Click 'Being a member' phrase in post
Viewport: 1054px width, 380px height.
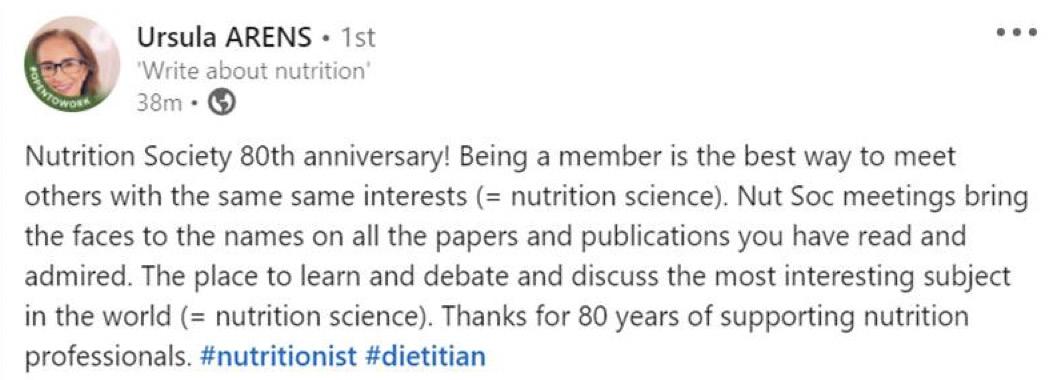click(557, 157)
